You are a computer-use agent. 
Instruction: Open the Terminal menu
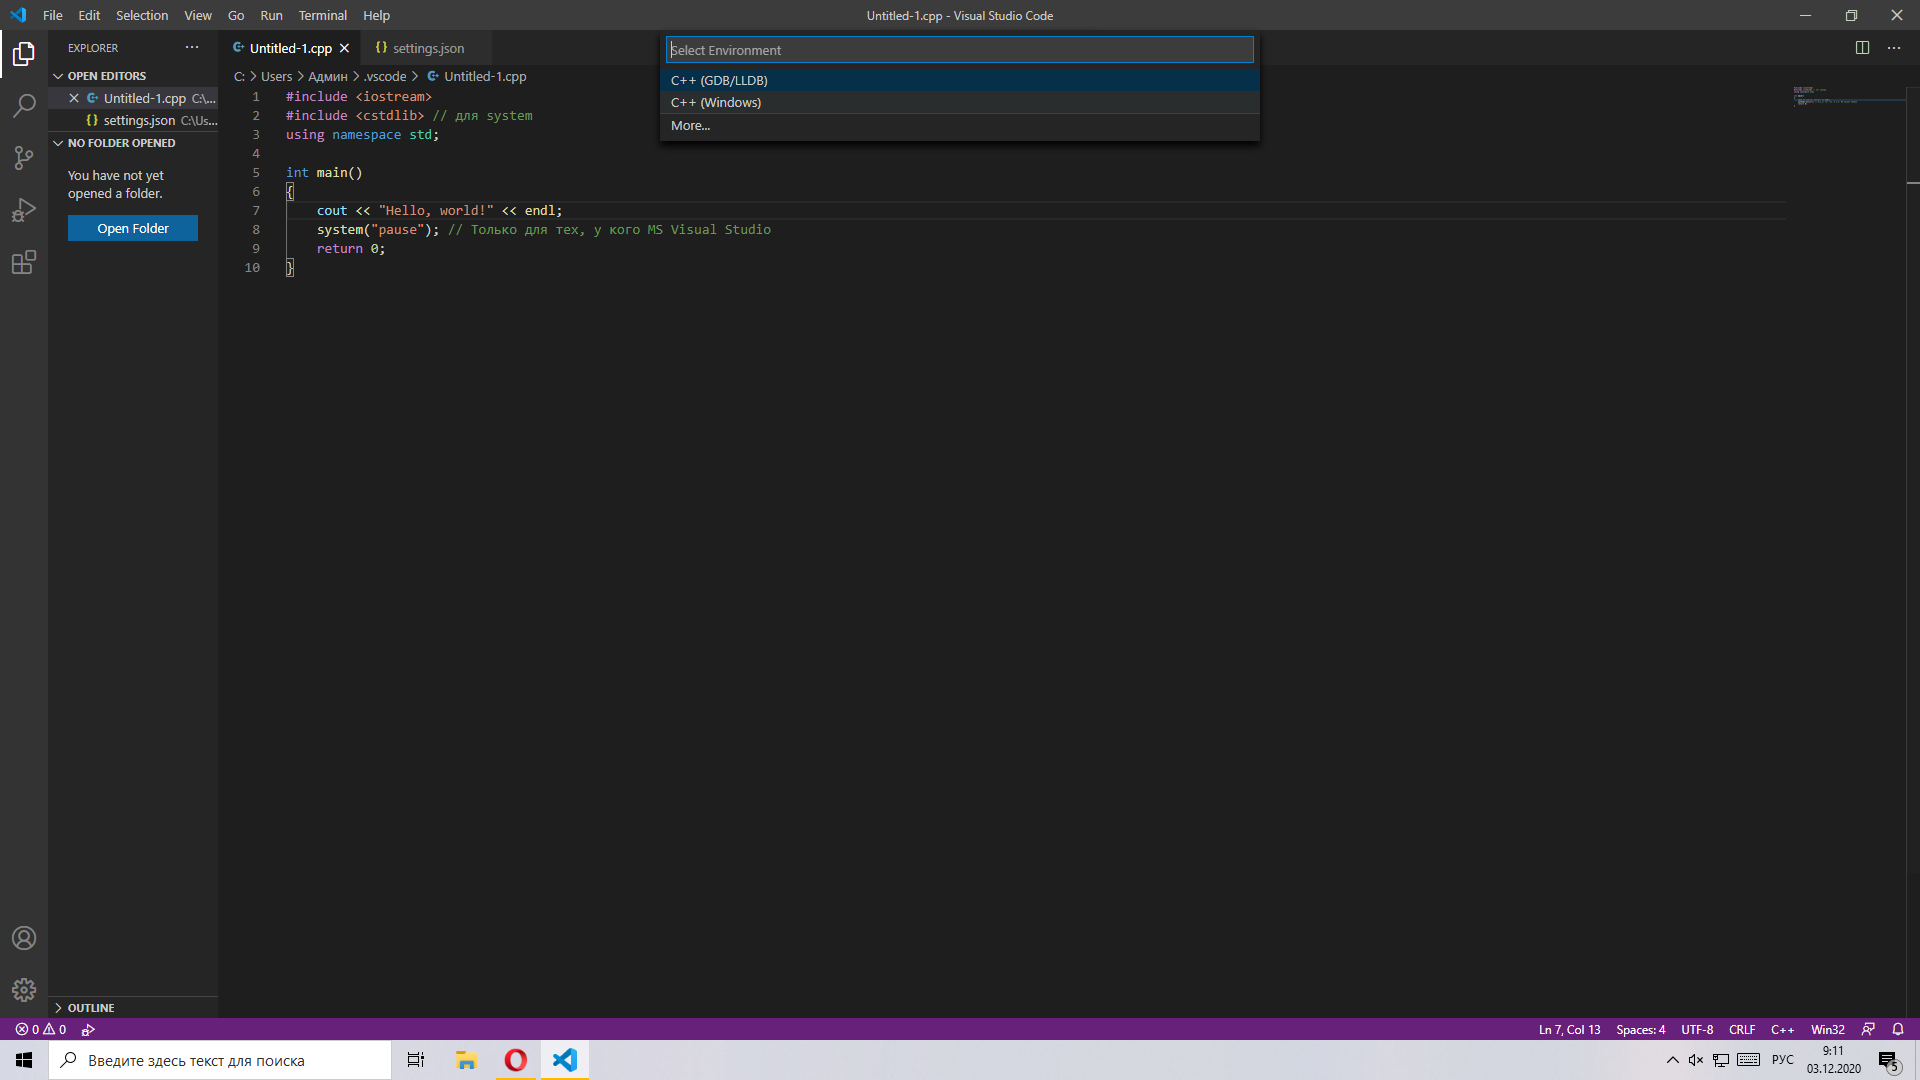click(x=323, y=15)
